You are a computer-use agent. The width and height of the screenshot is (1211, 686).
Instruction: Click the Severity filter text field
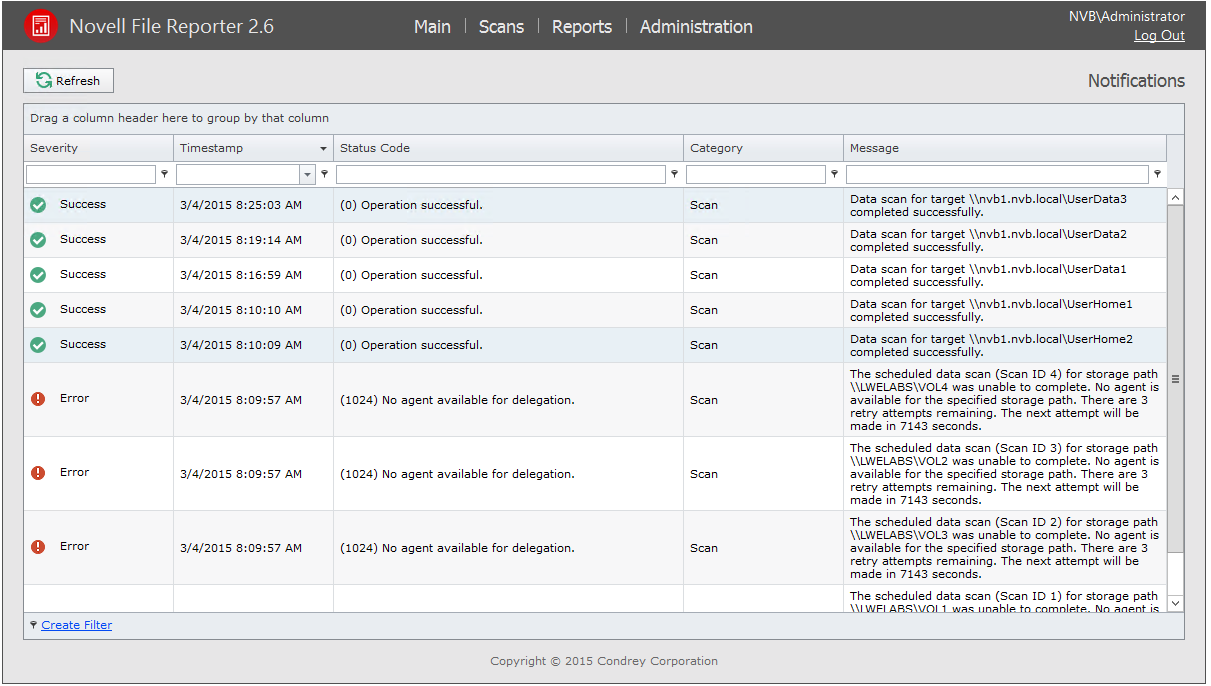[91, 175]
